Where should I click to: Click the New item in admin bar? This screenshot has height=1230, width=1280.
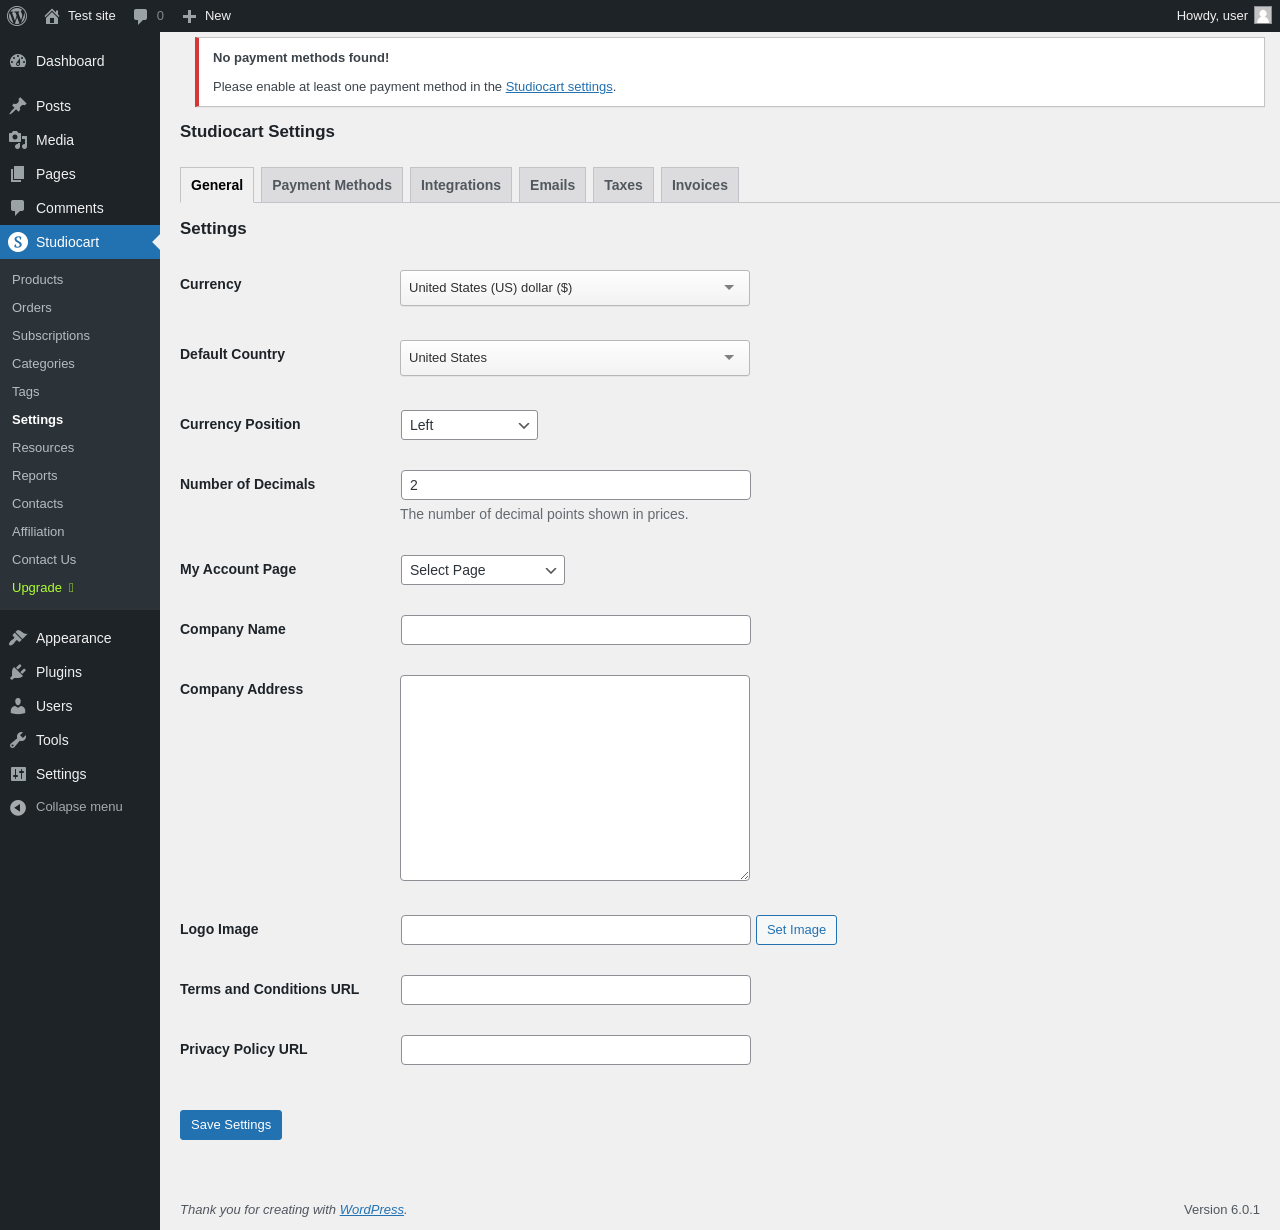click(x=207, y=16)
